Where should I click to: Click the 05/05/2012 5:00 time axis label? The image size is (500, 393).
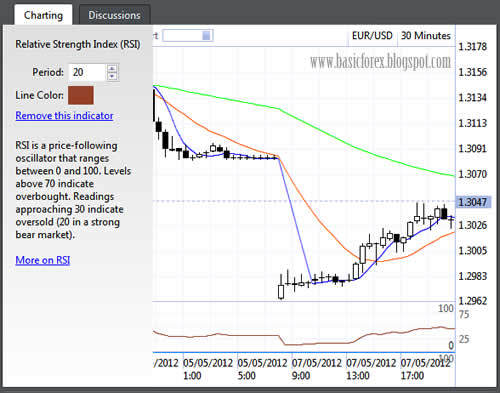point(262,369)
